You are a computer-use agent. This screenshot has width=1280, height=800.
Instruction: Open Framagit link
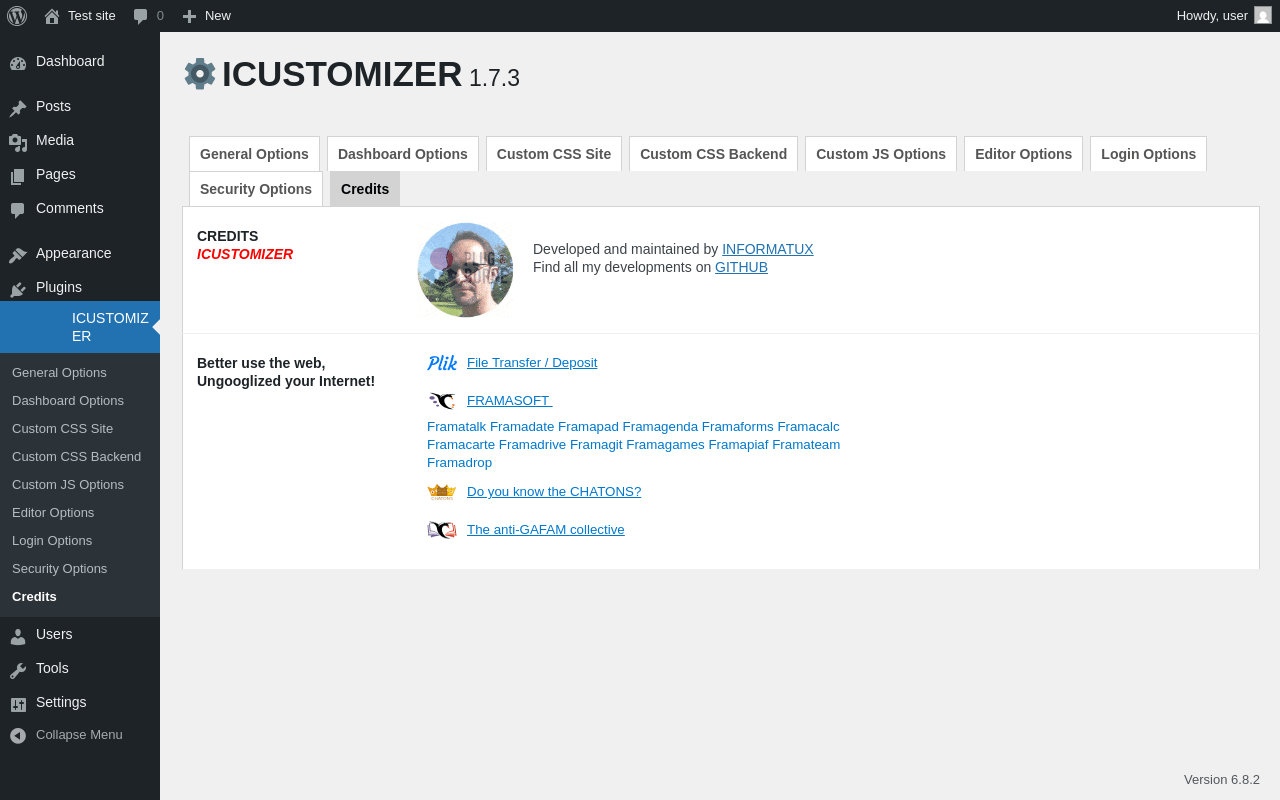596,445
